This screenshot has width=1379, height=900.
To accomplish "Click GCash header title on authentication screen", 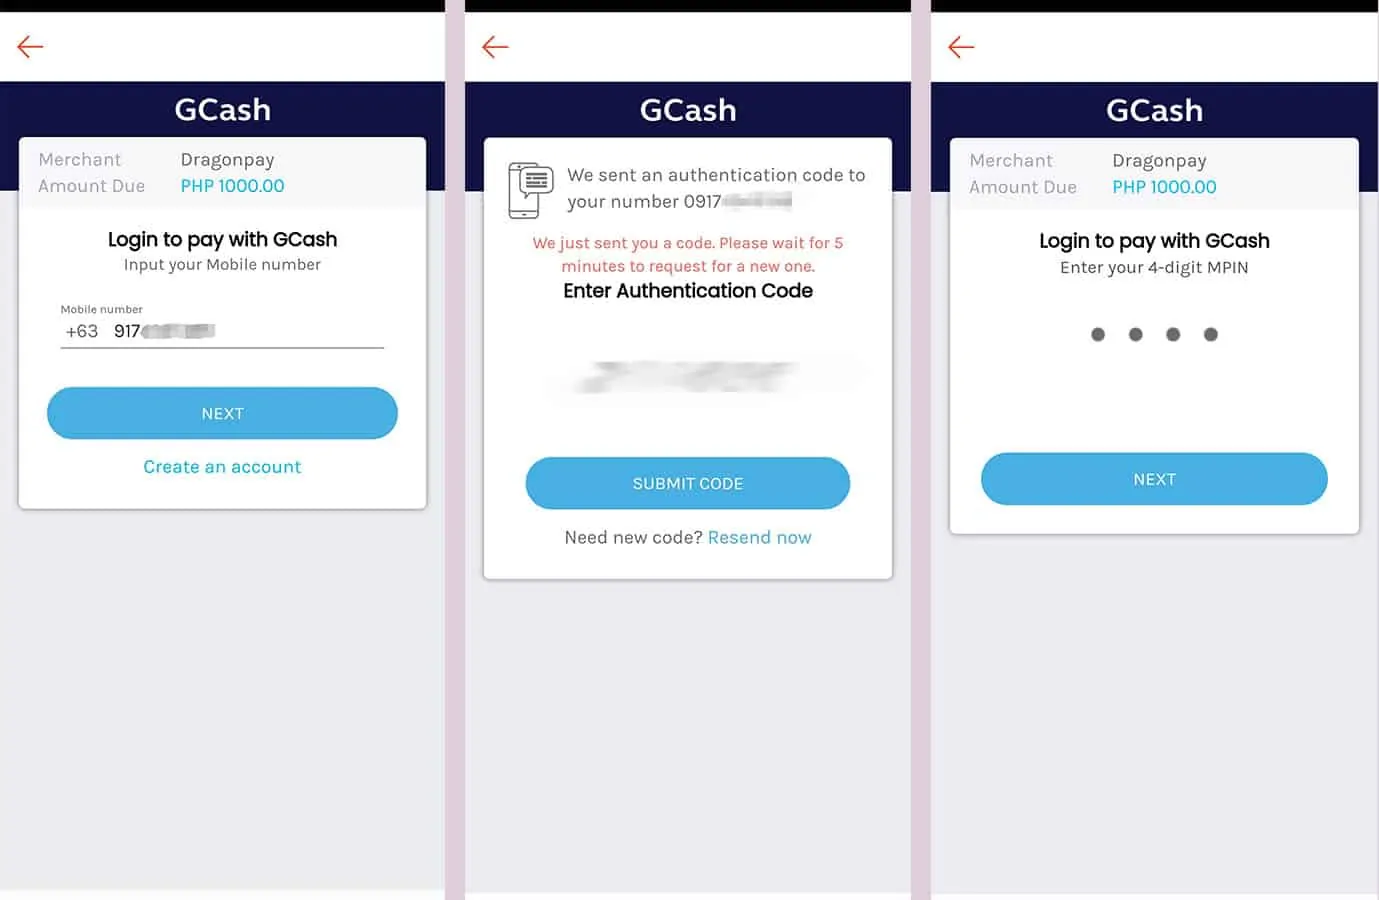I will pyautogui.click(x=688, y=110).
